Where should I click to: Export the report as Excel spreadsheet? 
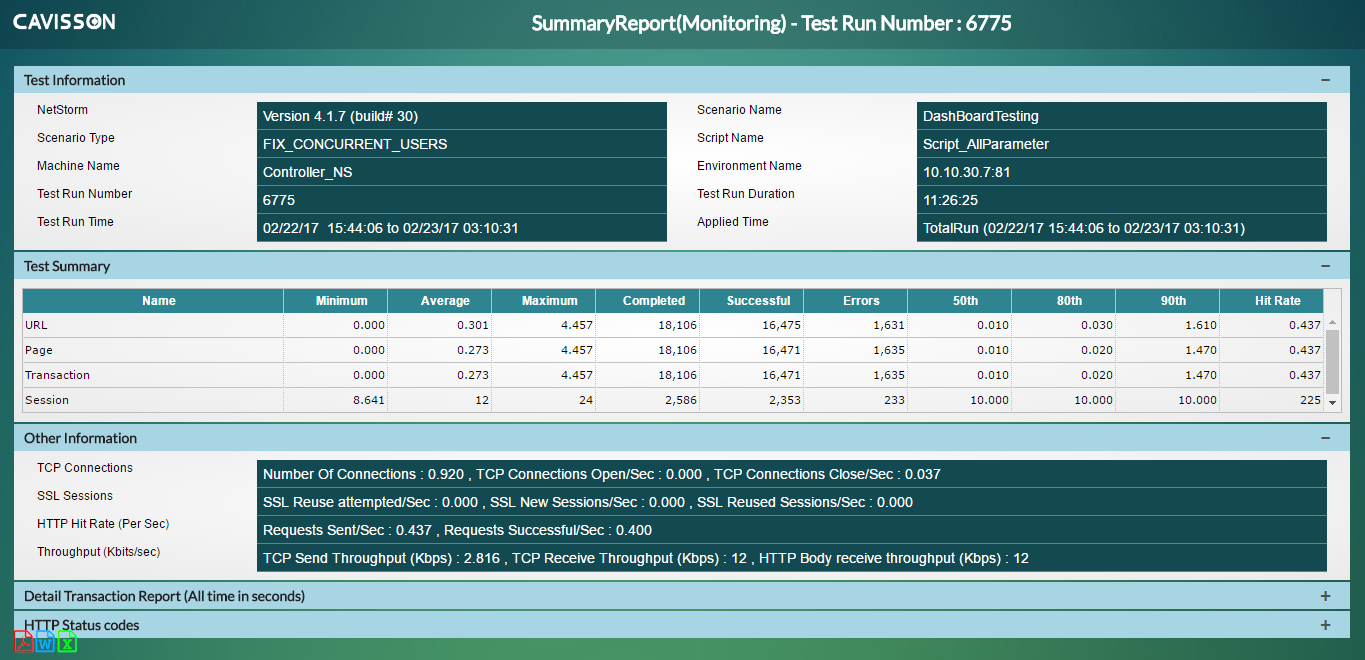coord(67,641)
